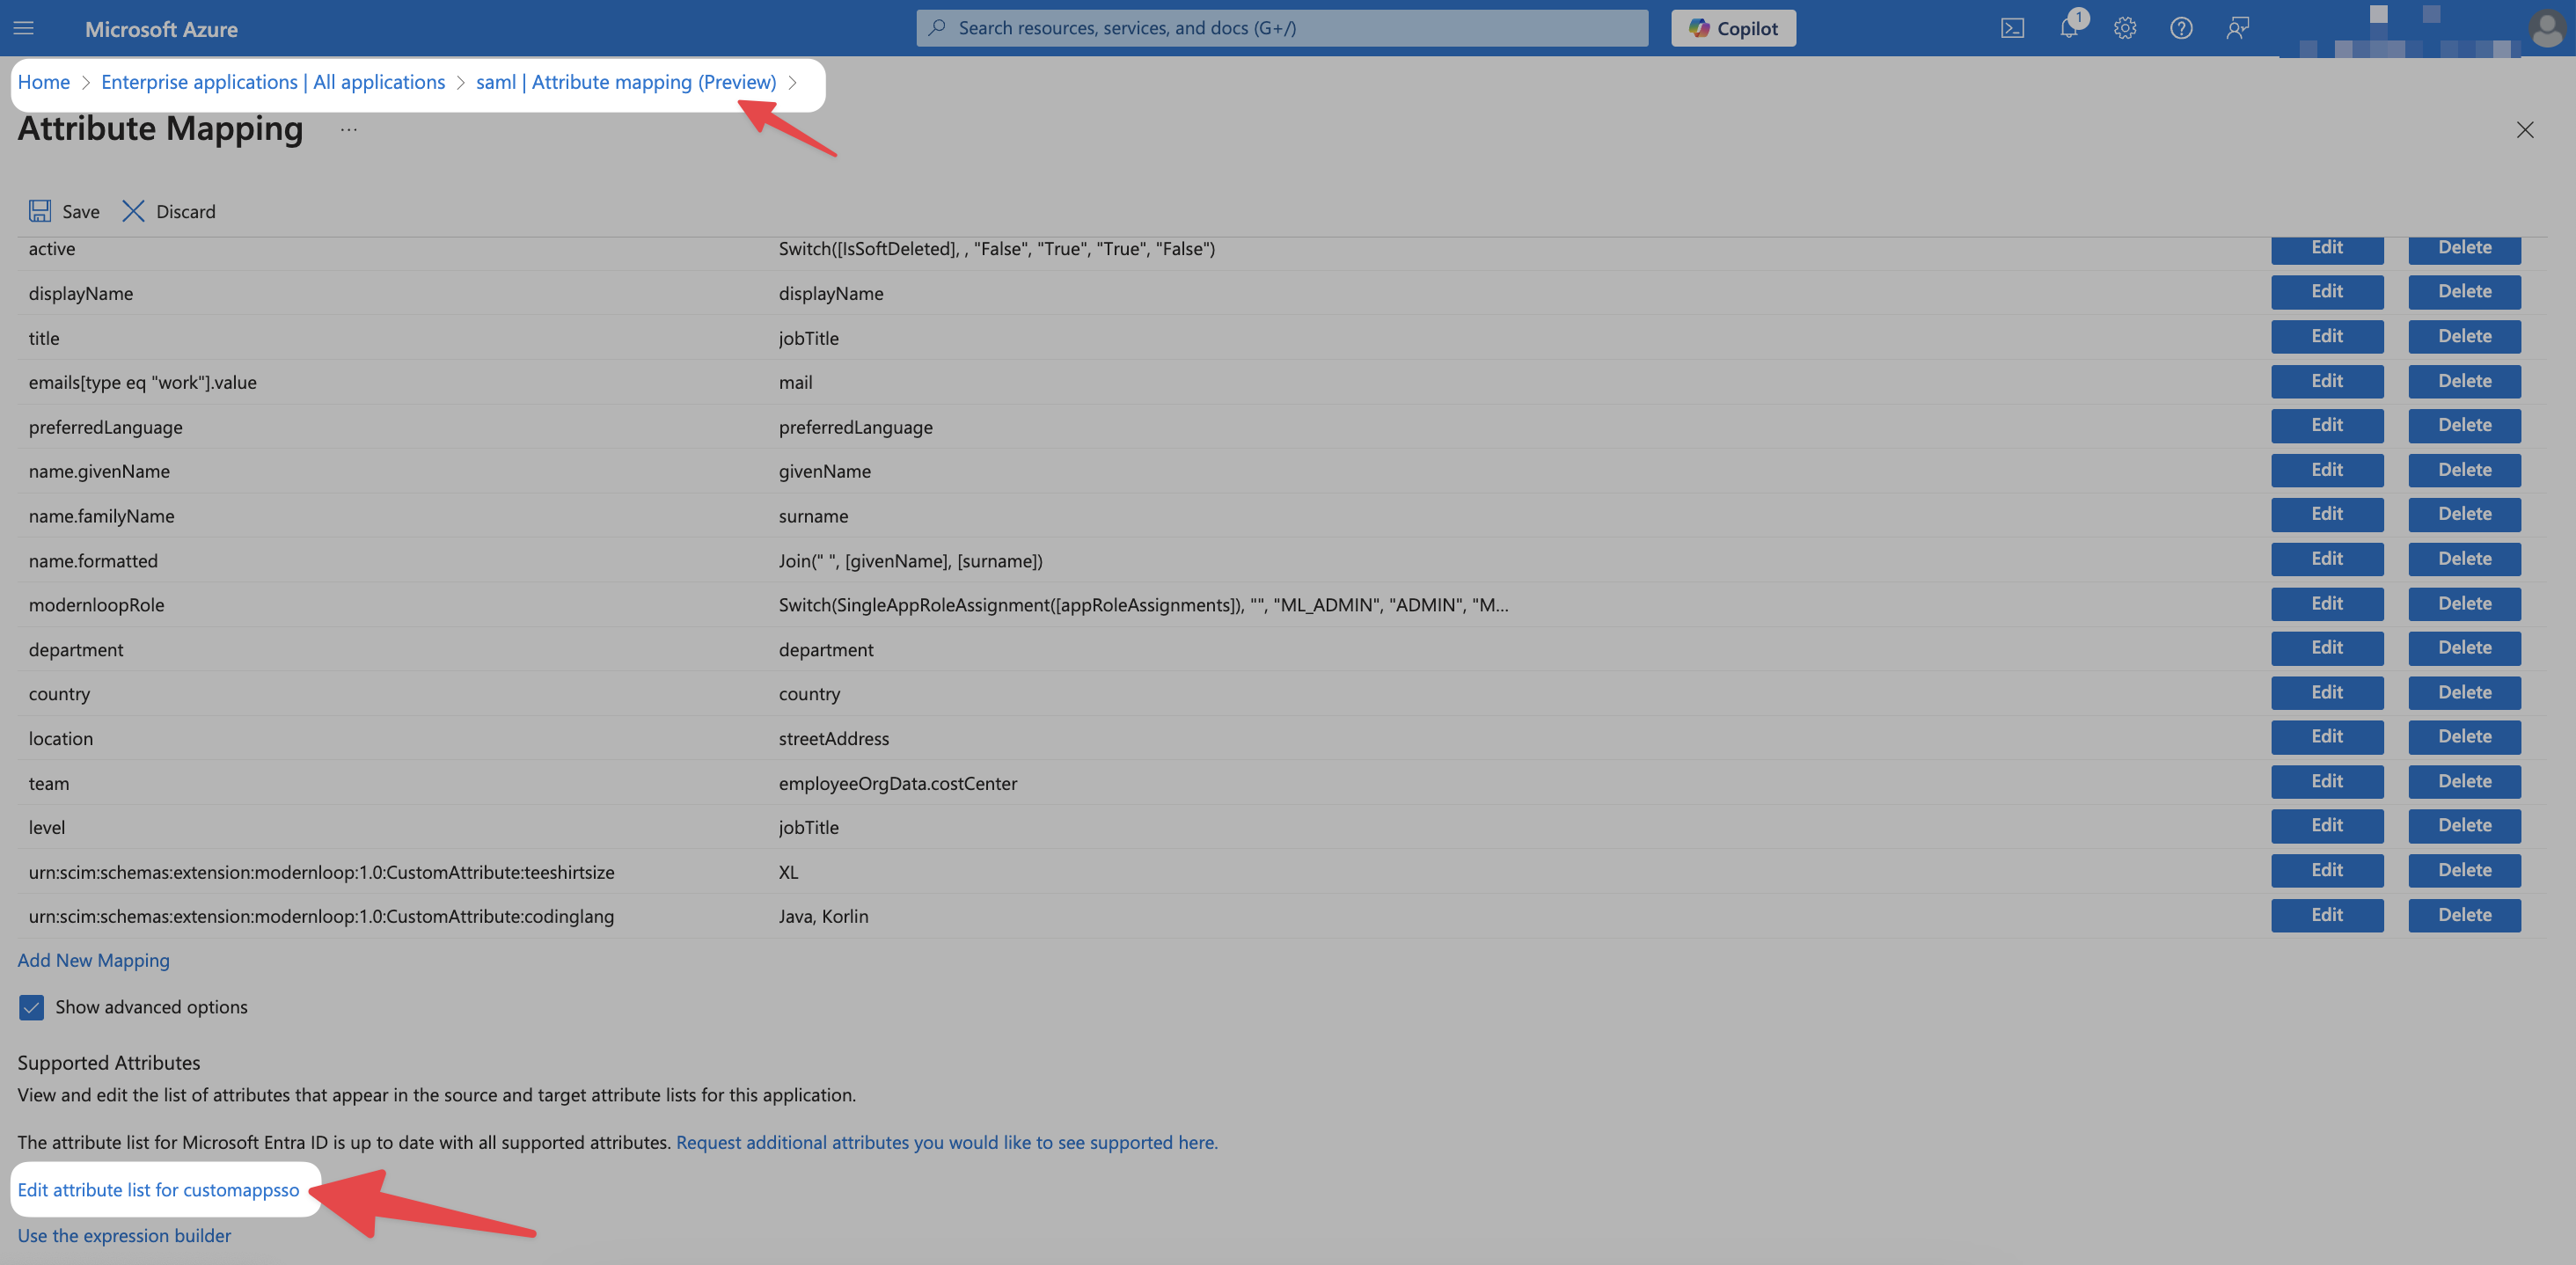
Task: Open Cloud Shell from the top bar
Action: 2012,28
